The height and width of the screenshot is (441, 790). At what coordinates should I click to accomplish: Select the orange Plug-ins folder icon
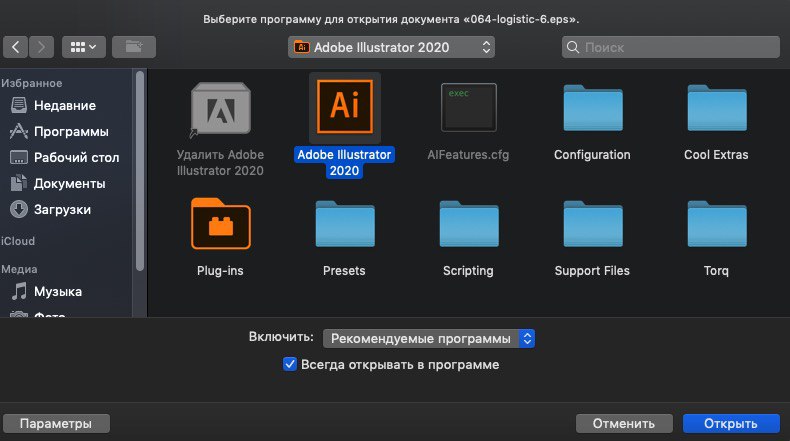point(221,224)
